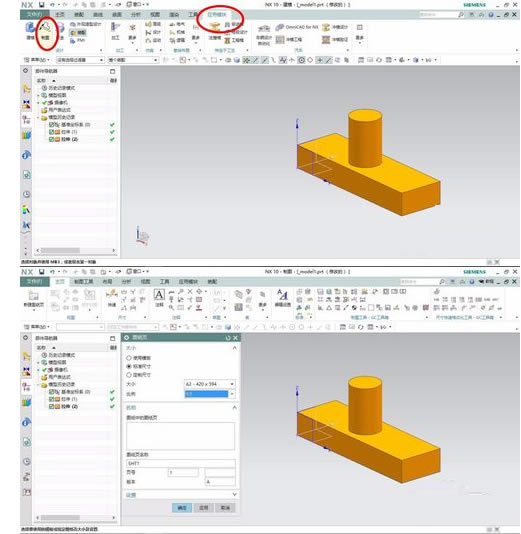Open scale (比例) dropdown arrow in Sheet dialog
The width and height of the screenshot is (521, 534).
232,394
